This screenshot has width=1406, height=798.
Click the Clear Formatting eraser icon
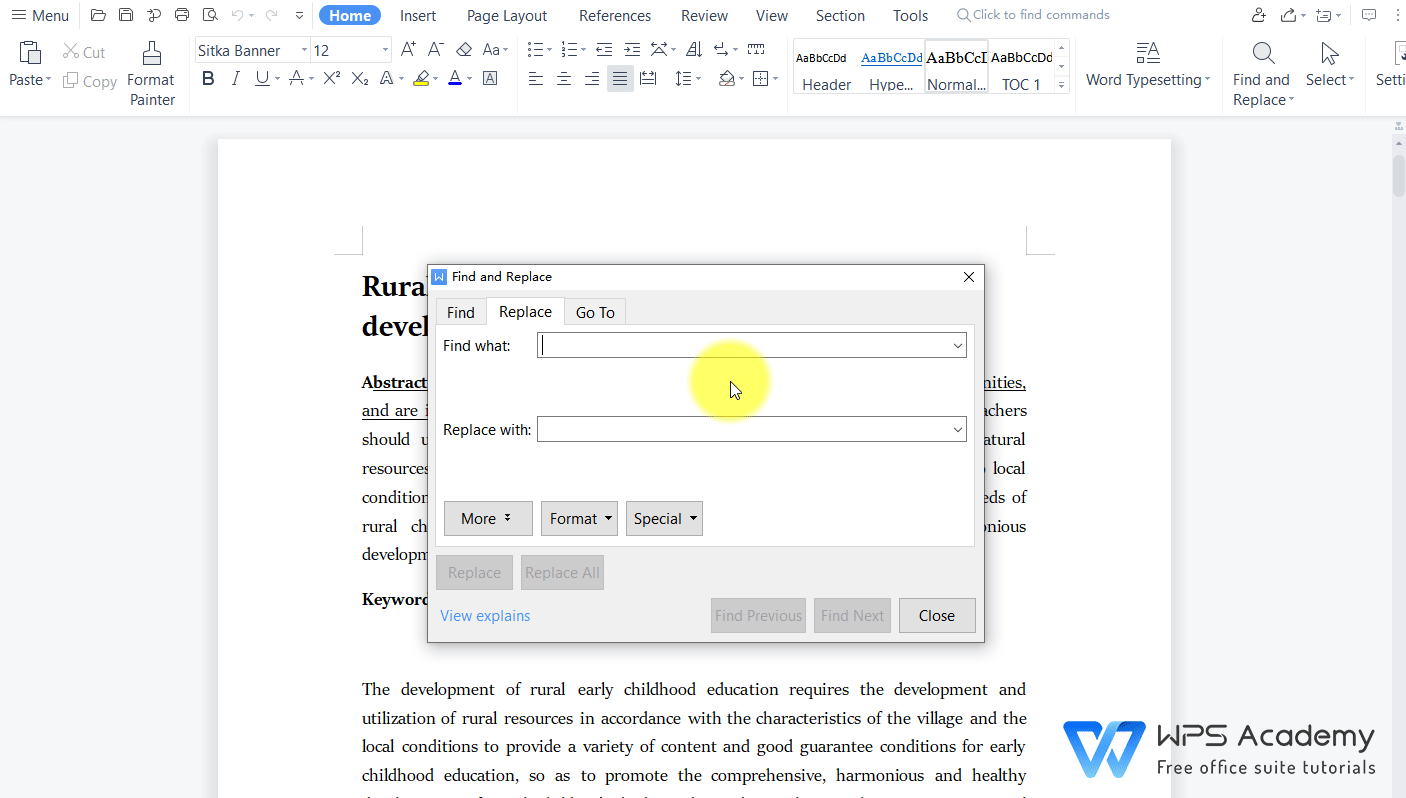[x=463, y=48]
